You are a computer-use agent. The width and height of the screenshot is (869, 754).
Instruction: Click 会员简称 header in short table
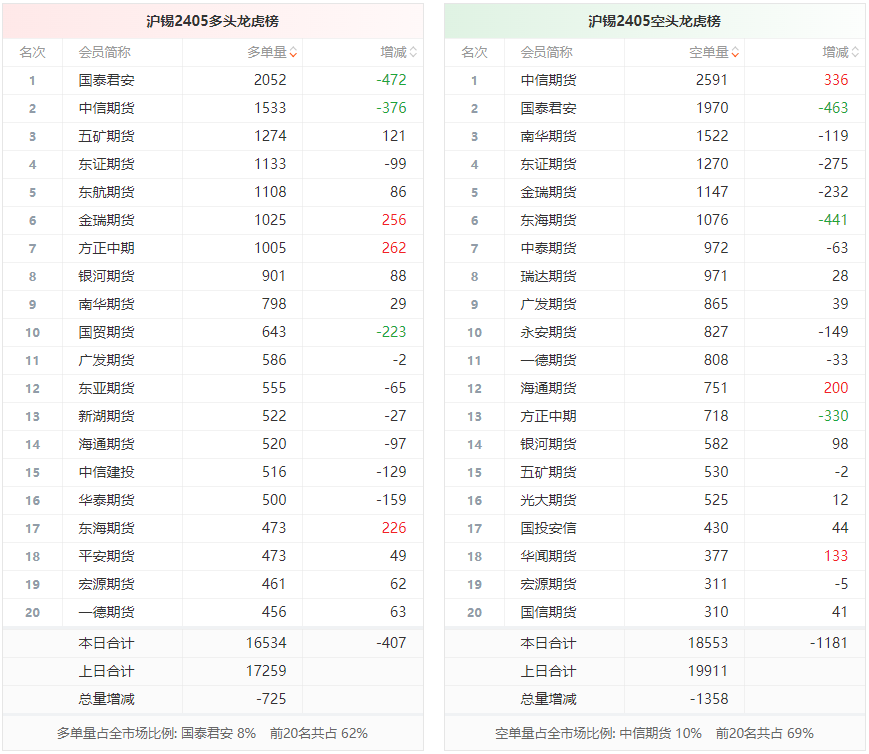pos(546,53)
